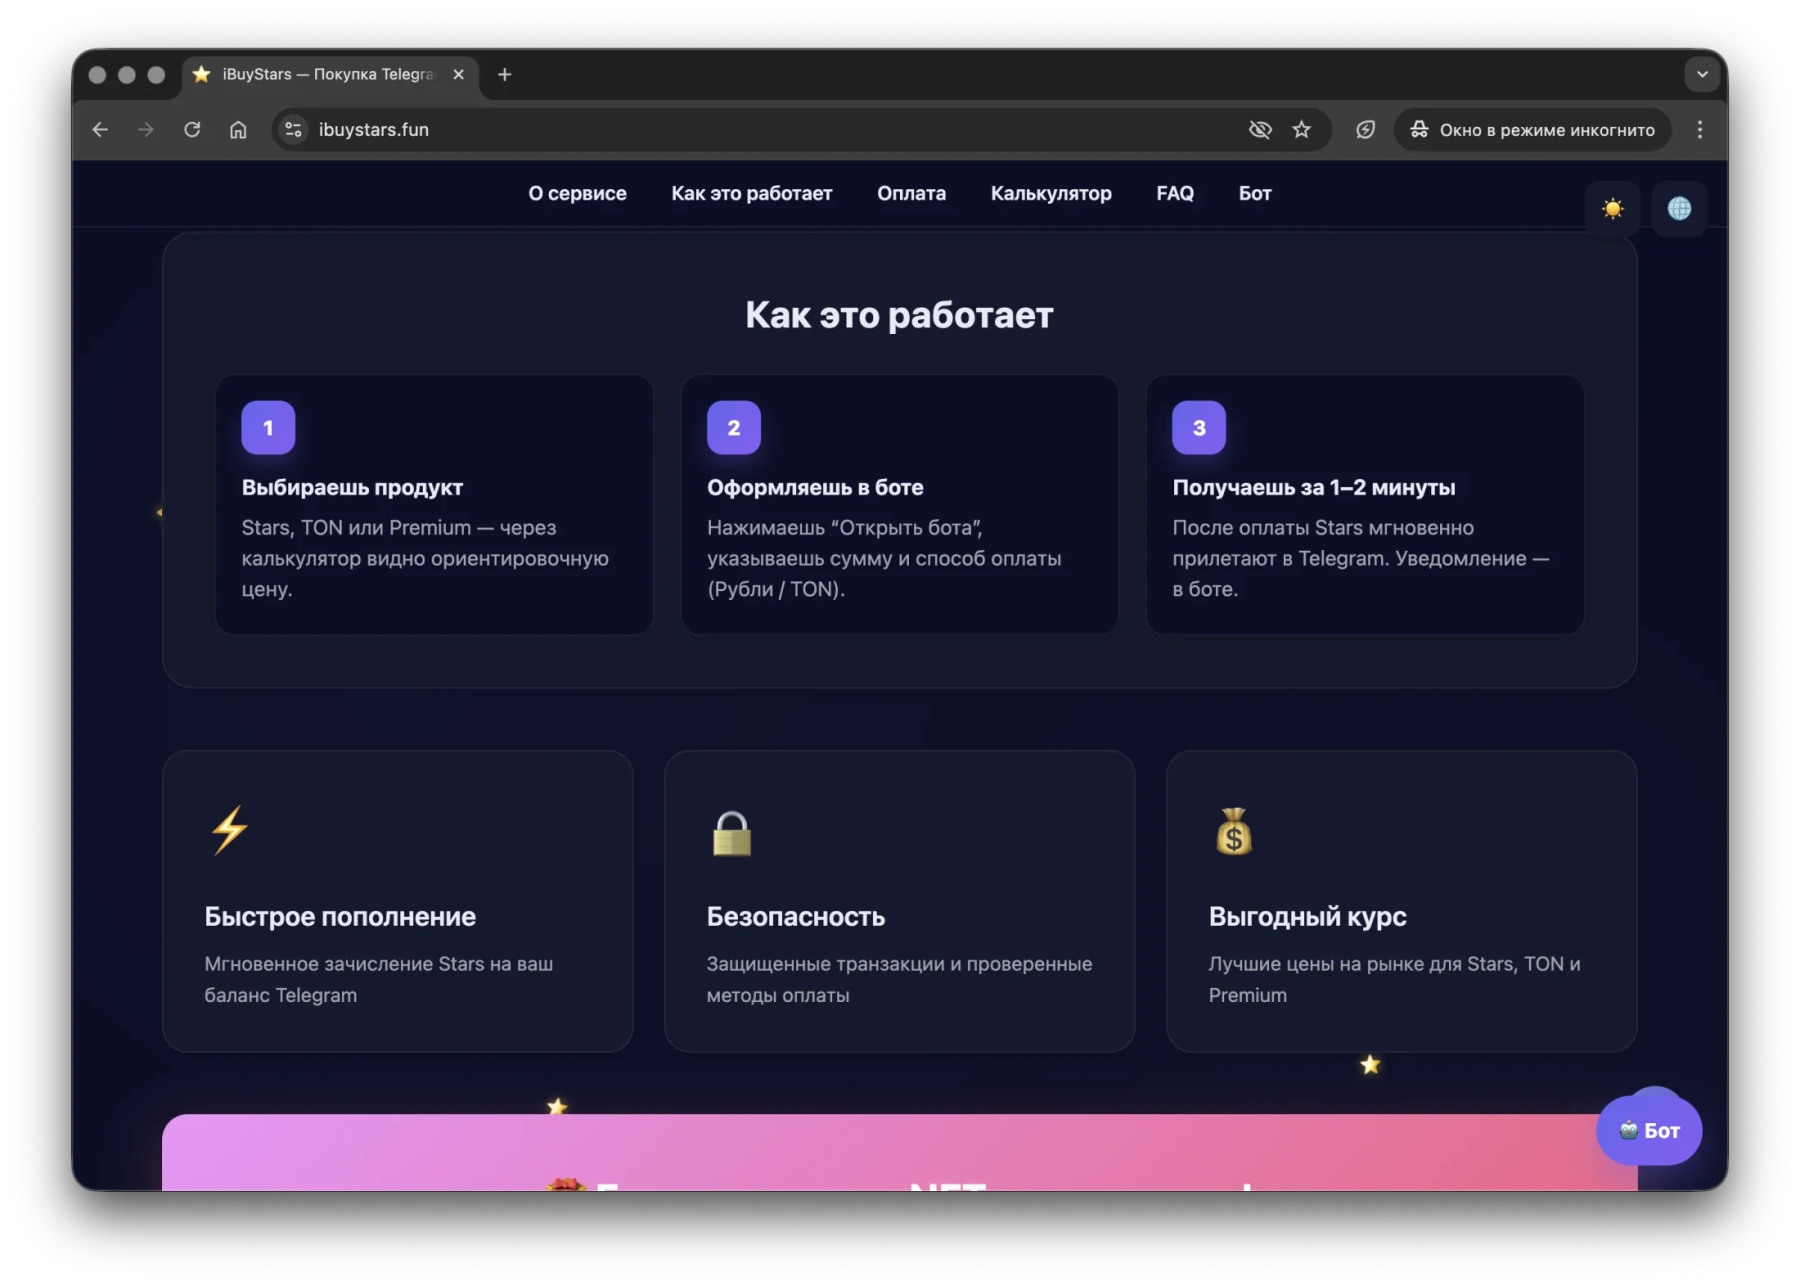Image resolution: width=1800 pixels, height=1286 pixels.
Task: Expand the tab search chevron at top right
Action: tap(1703, 75)
